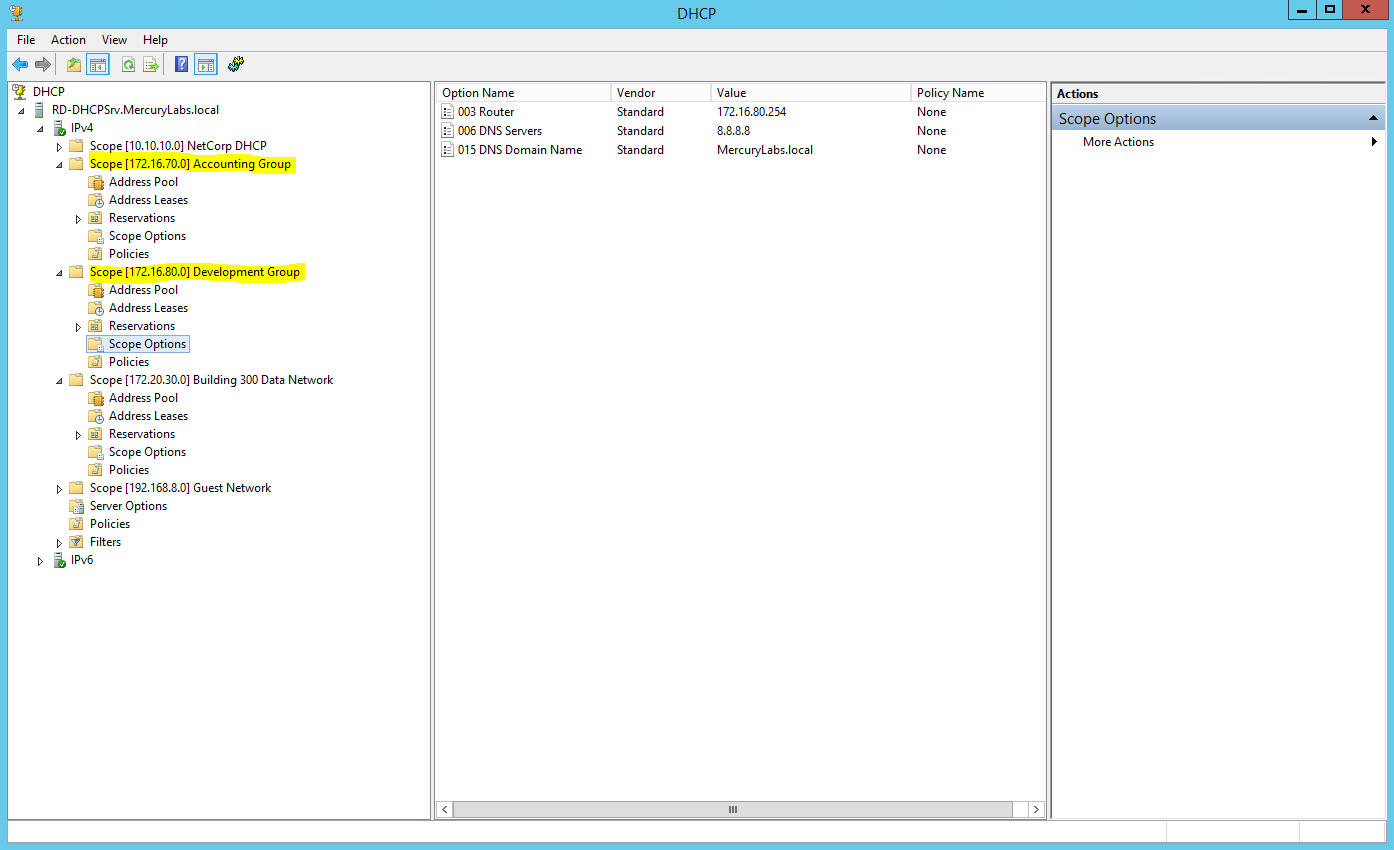Click router value 172.16.80.254

point(751,112)
